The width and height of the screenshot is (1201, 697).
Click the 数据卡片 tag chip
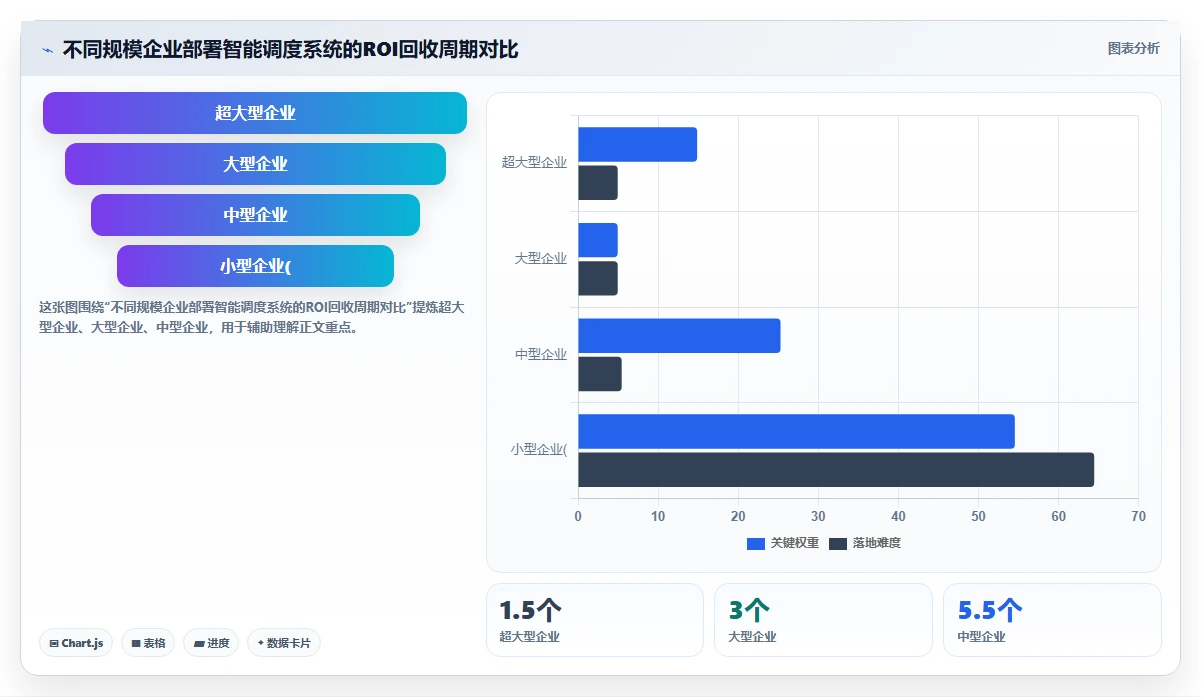283,643
